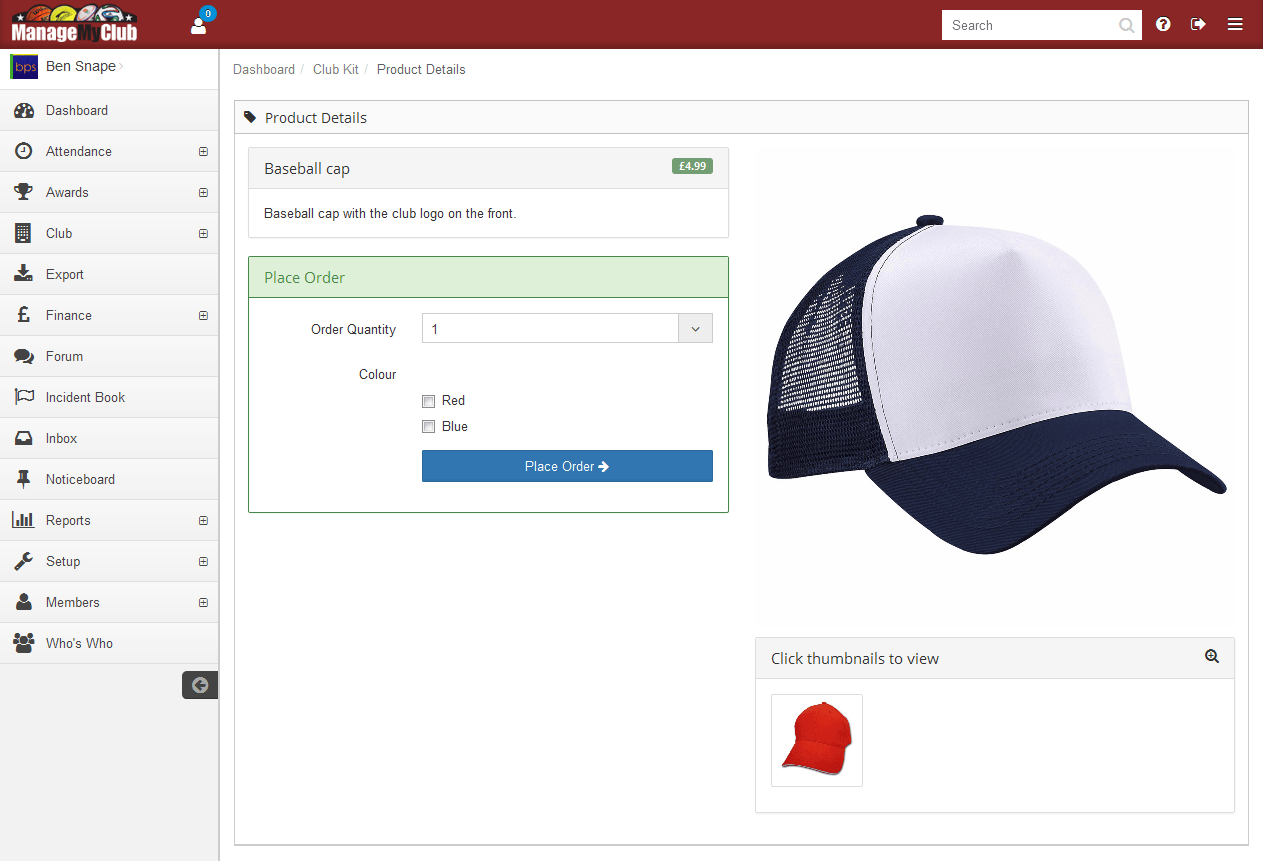1263x861 pixels.
Task: Tick the Red colour checkbox
Action: pyautogui.click(x=428, y=401)
